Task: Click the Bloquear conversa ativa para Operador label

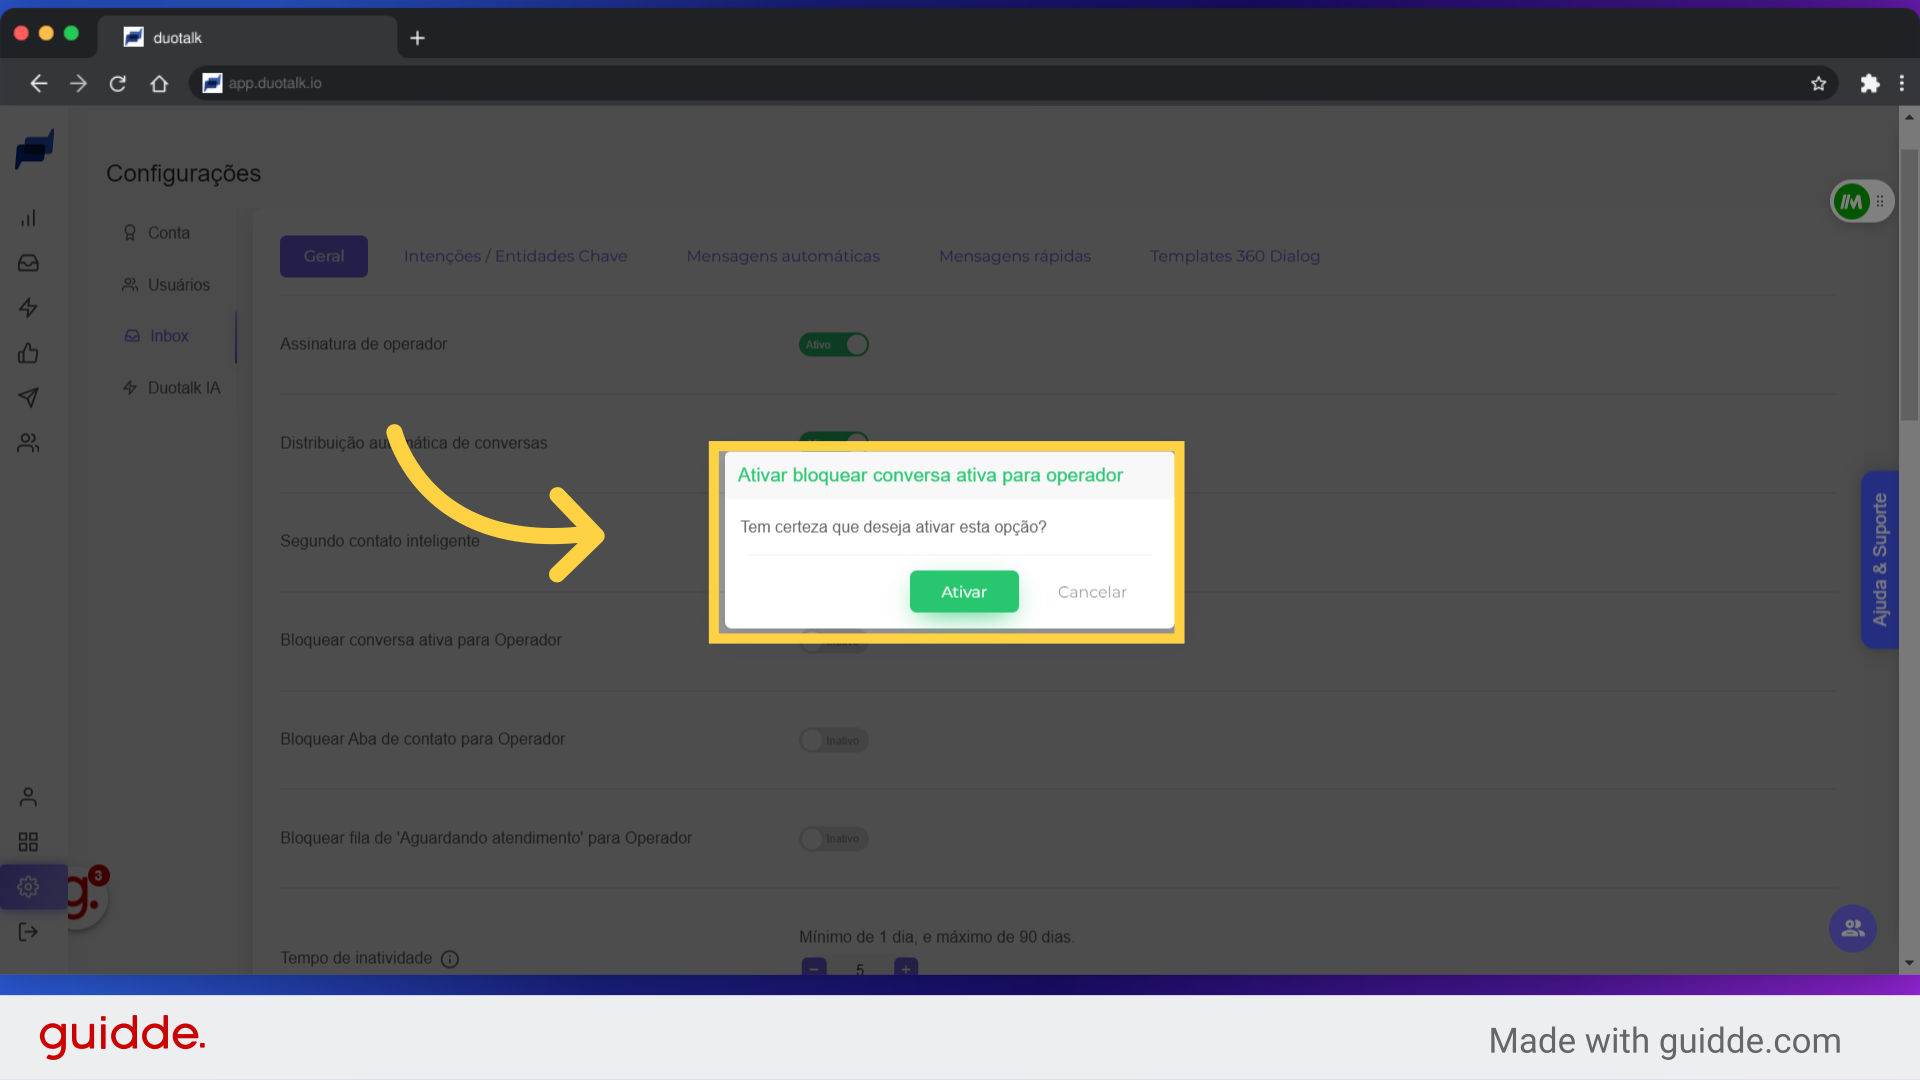Action: [421, 640]
